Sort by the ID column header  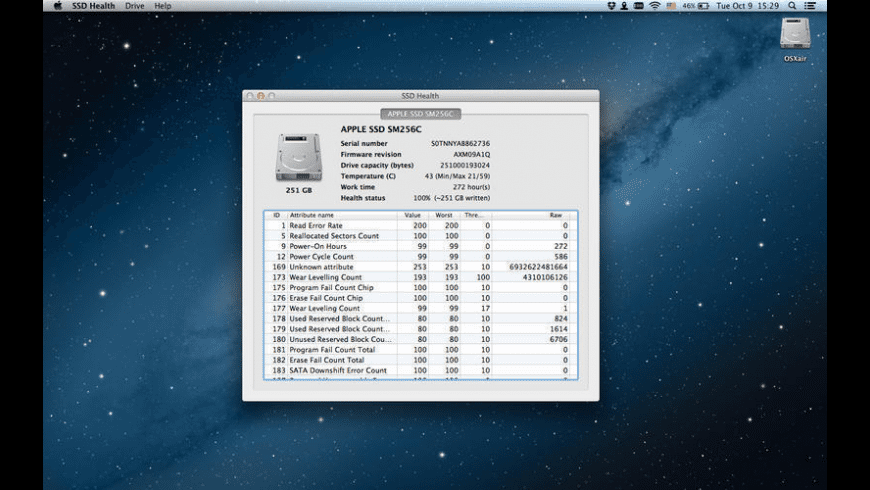click(x=276, y=215)
